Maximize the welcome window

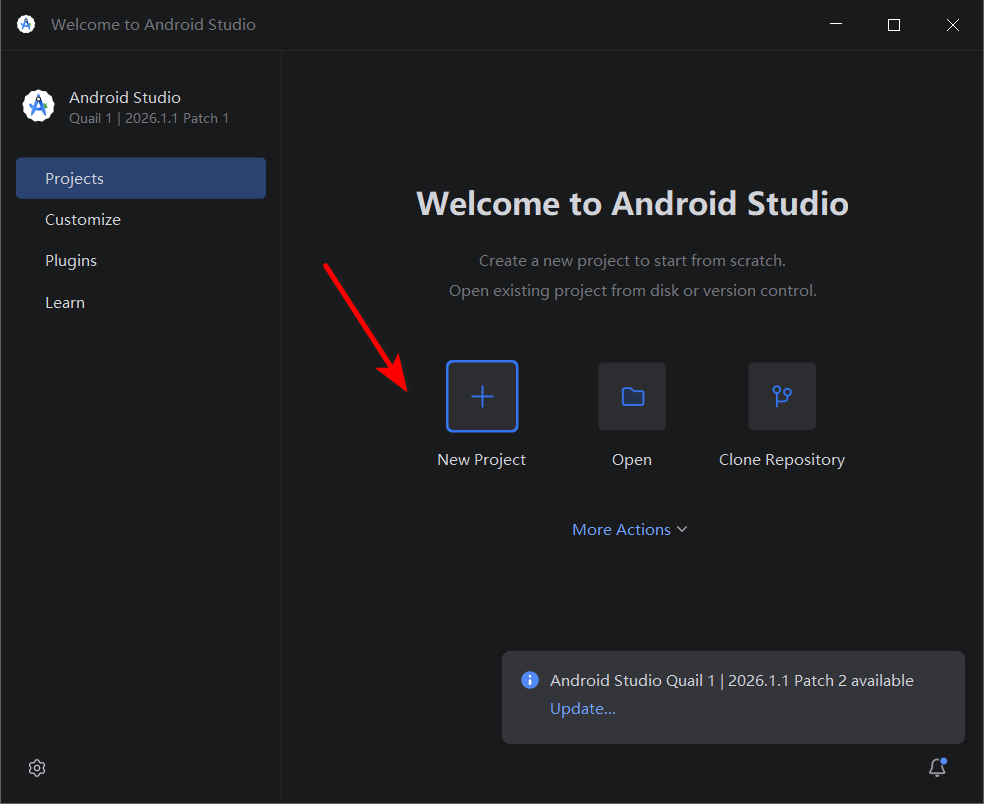pos(894,24)
